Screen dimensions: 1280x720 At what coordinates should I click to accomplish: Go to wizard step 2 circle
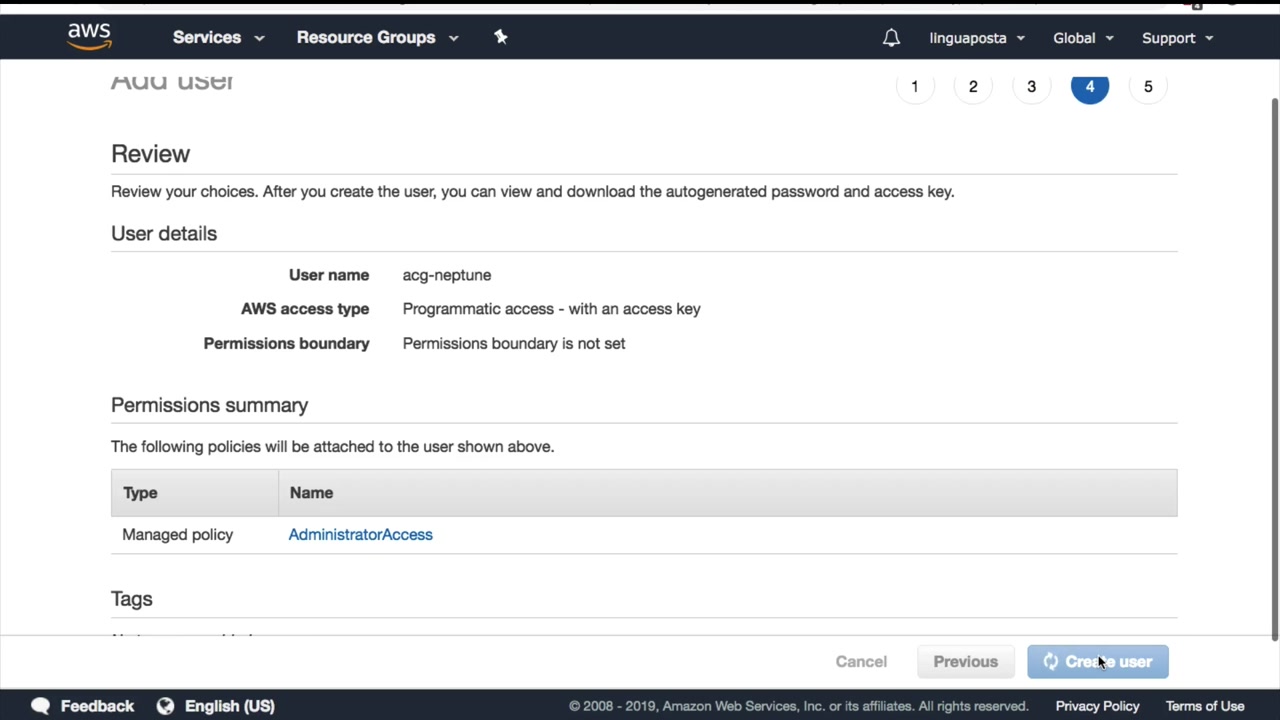click(973, 87)
